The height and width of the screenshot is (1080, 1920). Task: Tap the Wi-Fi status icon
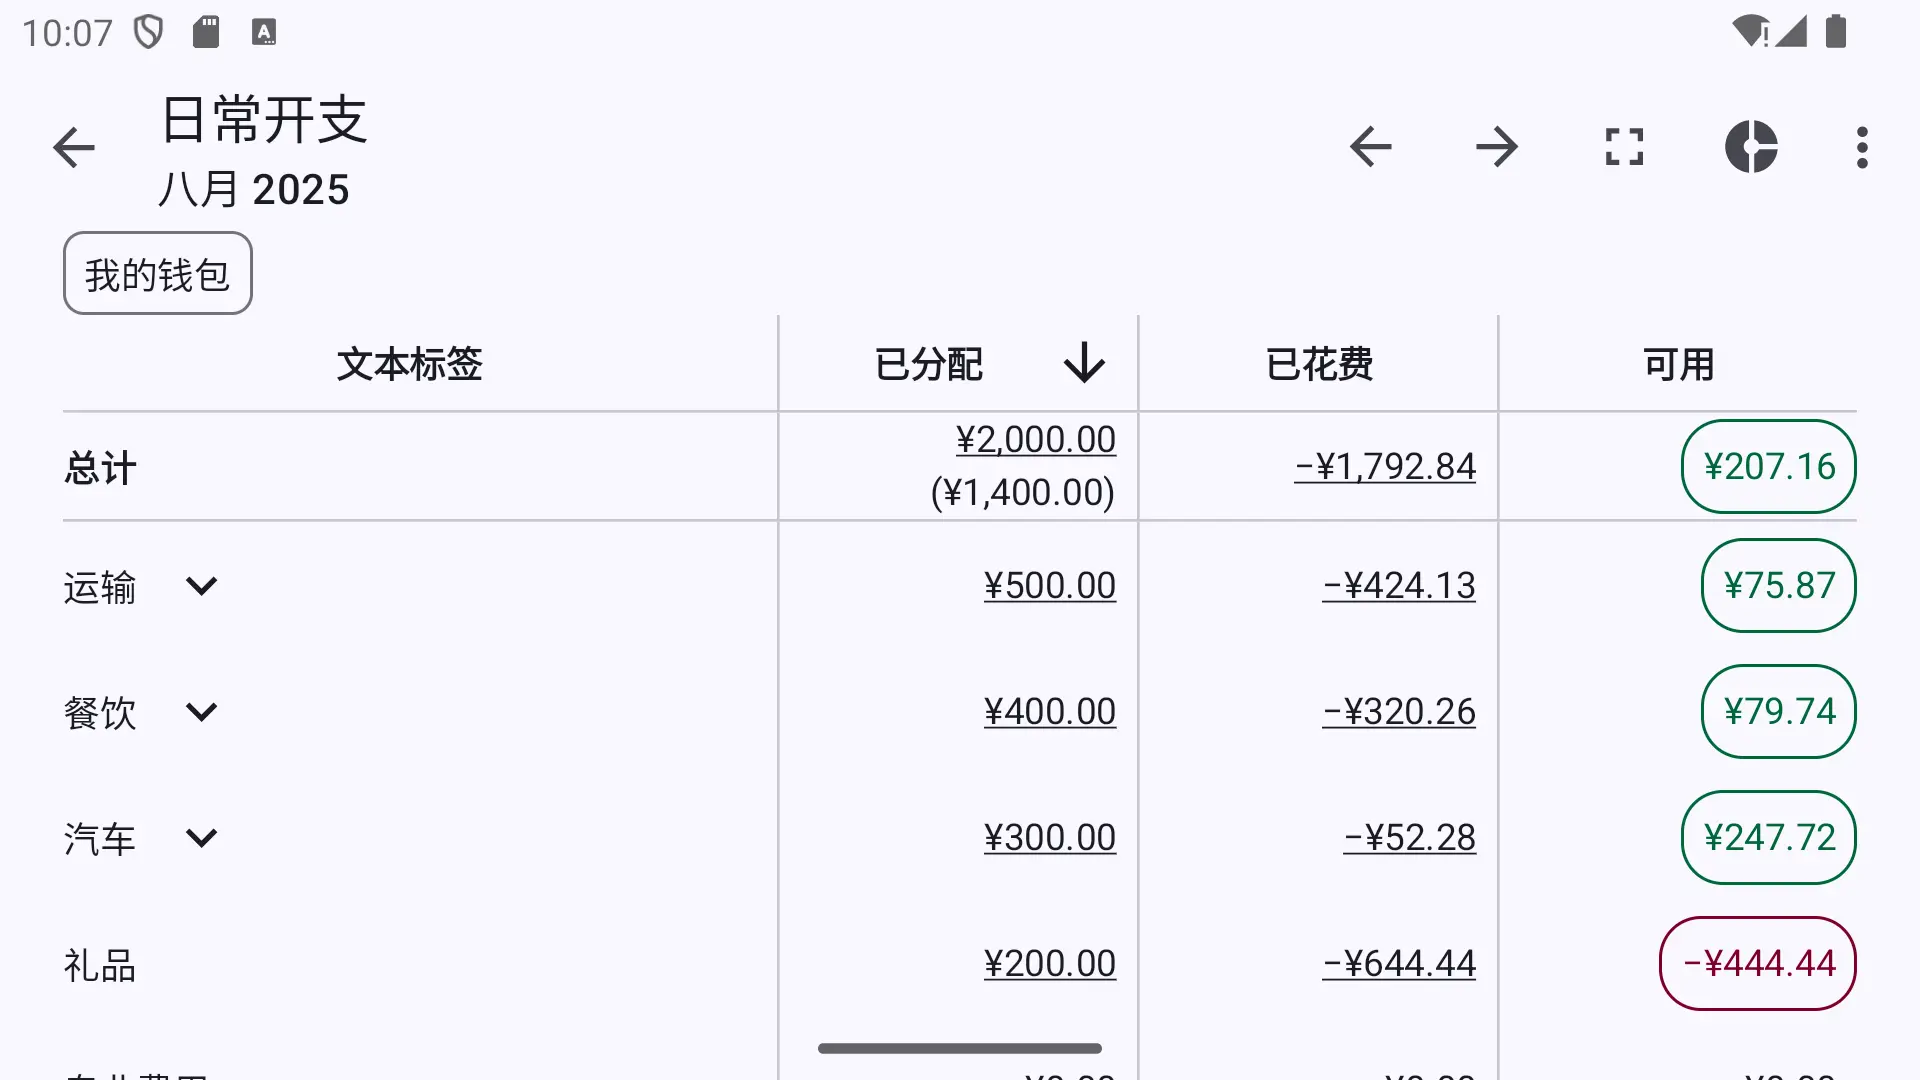click(1750, 31)
